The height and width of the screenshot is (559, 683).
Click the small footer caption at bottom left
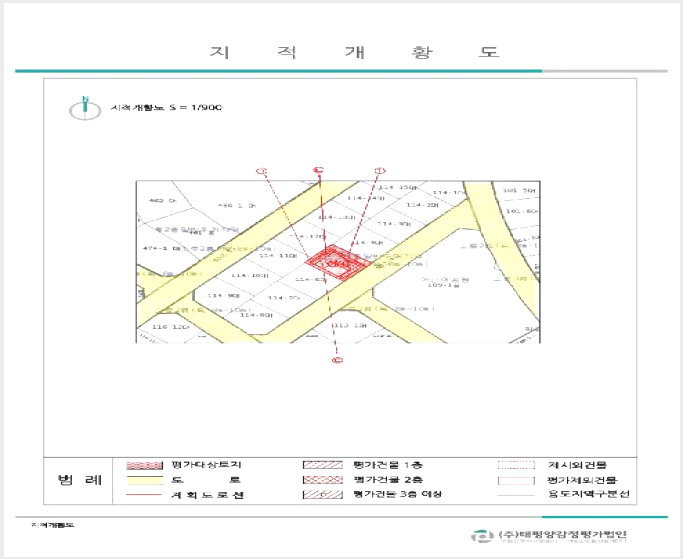(53, 525)
